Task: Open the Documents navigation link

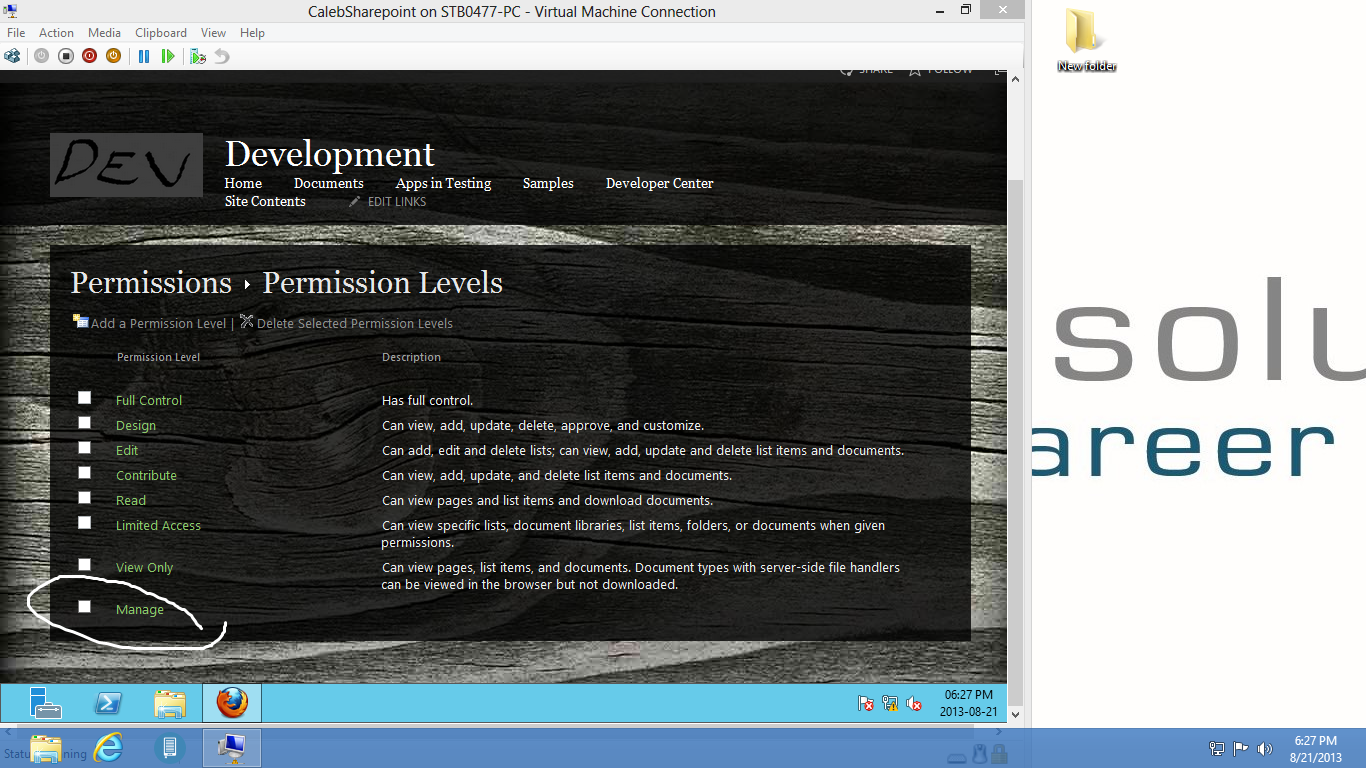Action: [x=329, y=184]
